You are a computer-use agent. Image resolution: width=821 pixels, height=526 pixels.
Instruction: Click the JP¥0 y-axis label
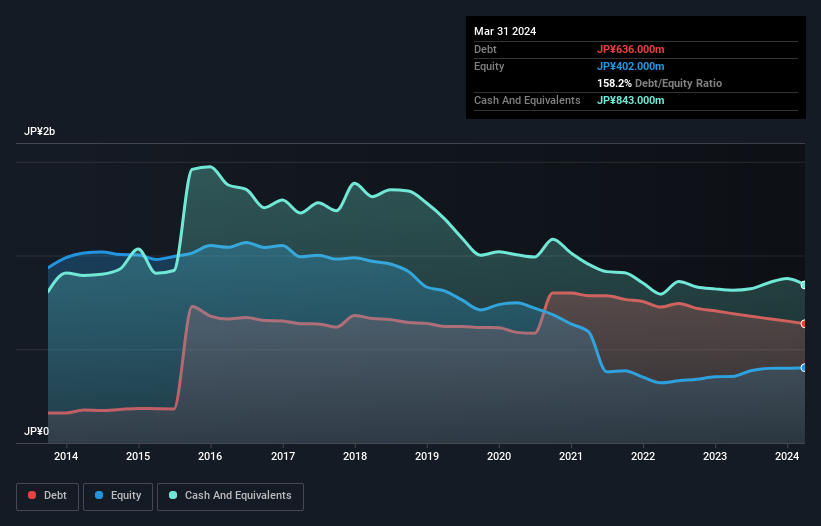coord(36,431)
